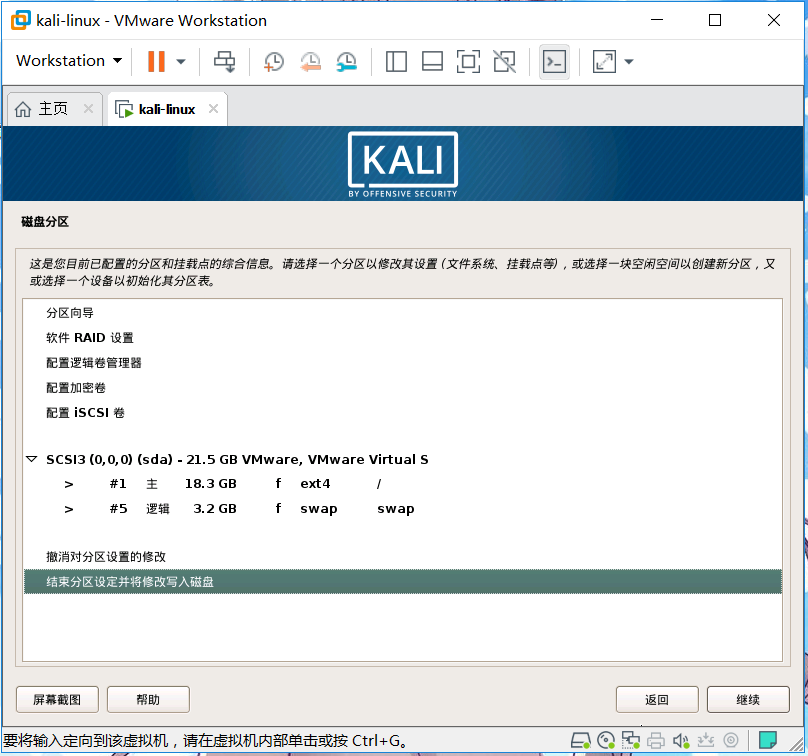The width and height of the screenshot is (808, 756).
Task: Revert to the previous snapshot
Action: tap(310, 61)
